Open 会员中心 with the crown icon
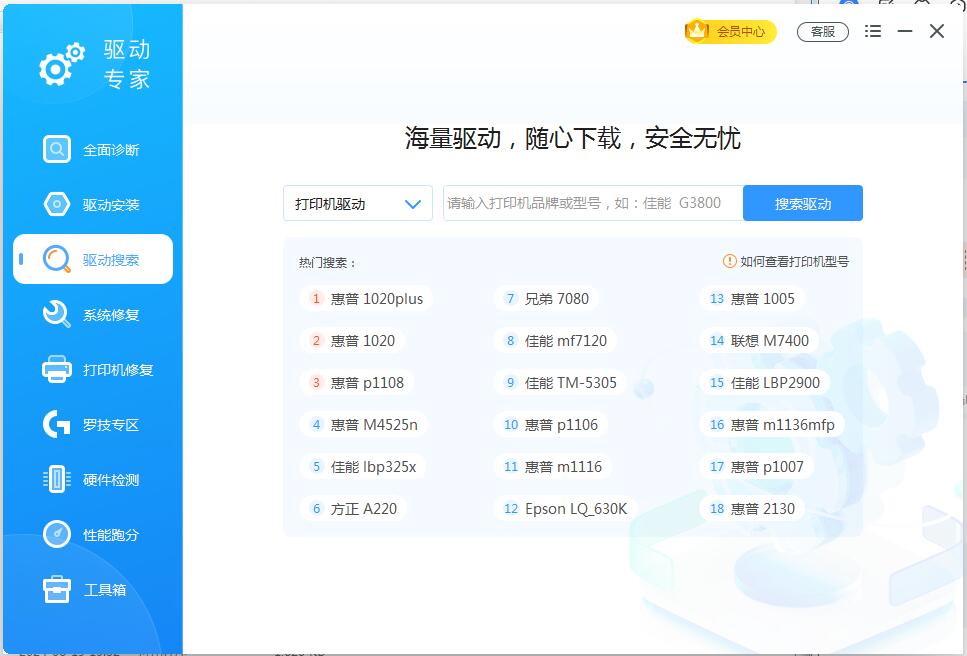 coord(730,31)
